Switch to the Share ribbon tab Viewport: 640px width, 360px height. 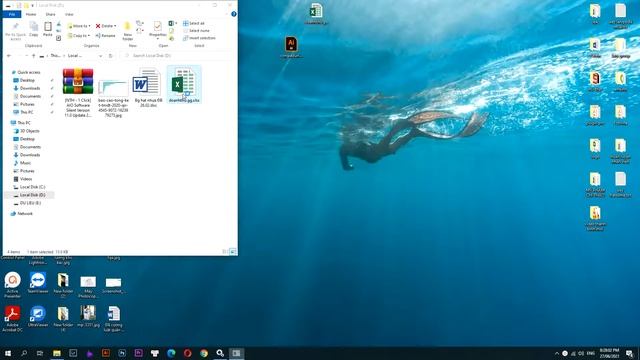51,14
